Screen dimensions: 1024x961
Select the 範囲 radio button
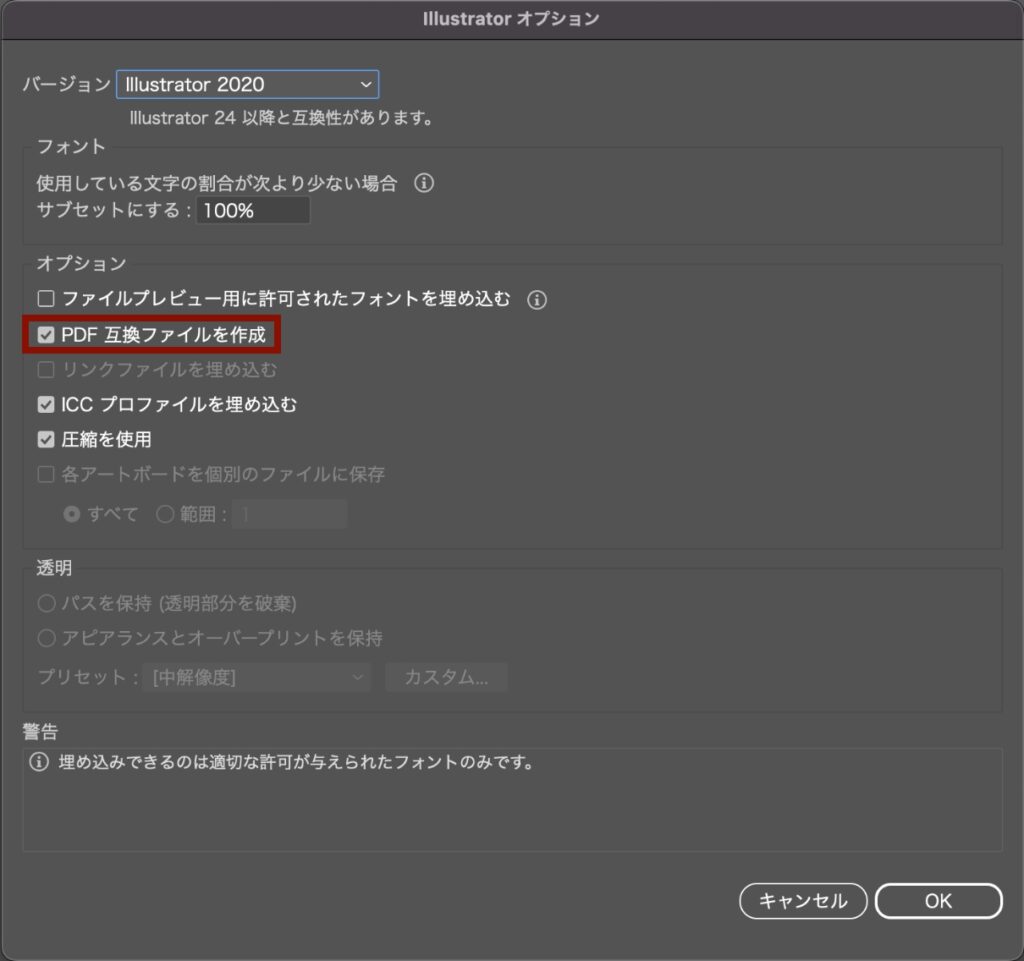point(165,514)
